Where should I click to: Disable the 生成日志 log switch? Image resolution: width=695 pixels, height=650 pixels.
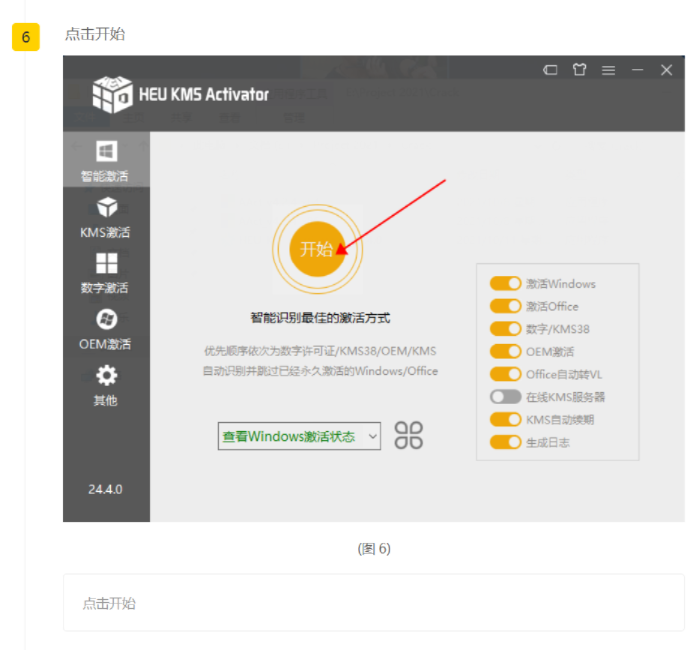tap(505, 442)
